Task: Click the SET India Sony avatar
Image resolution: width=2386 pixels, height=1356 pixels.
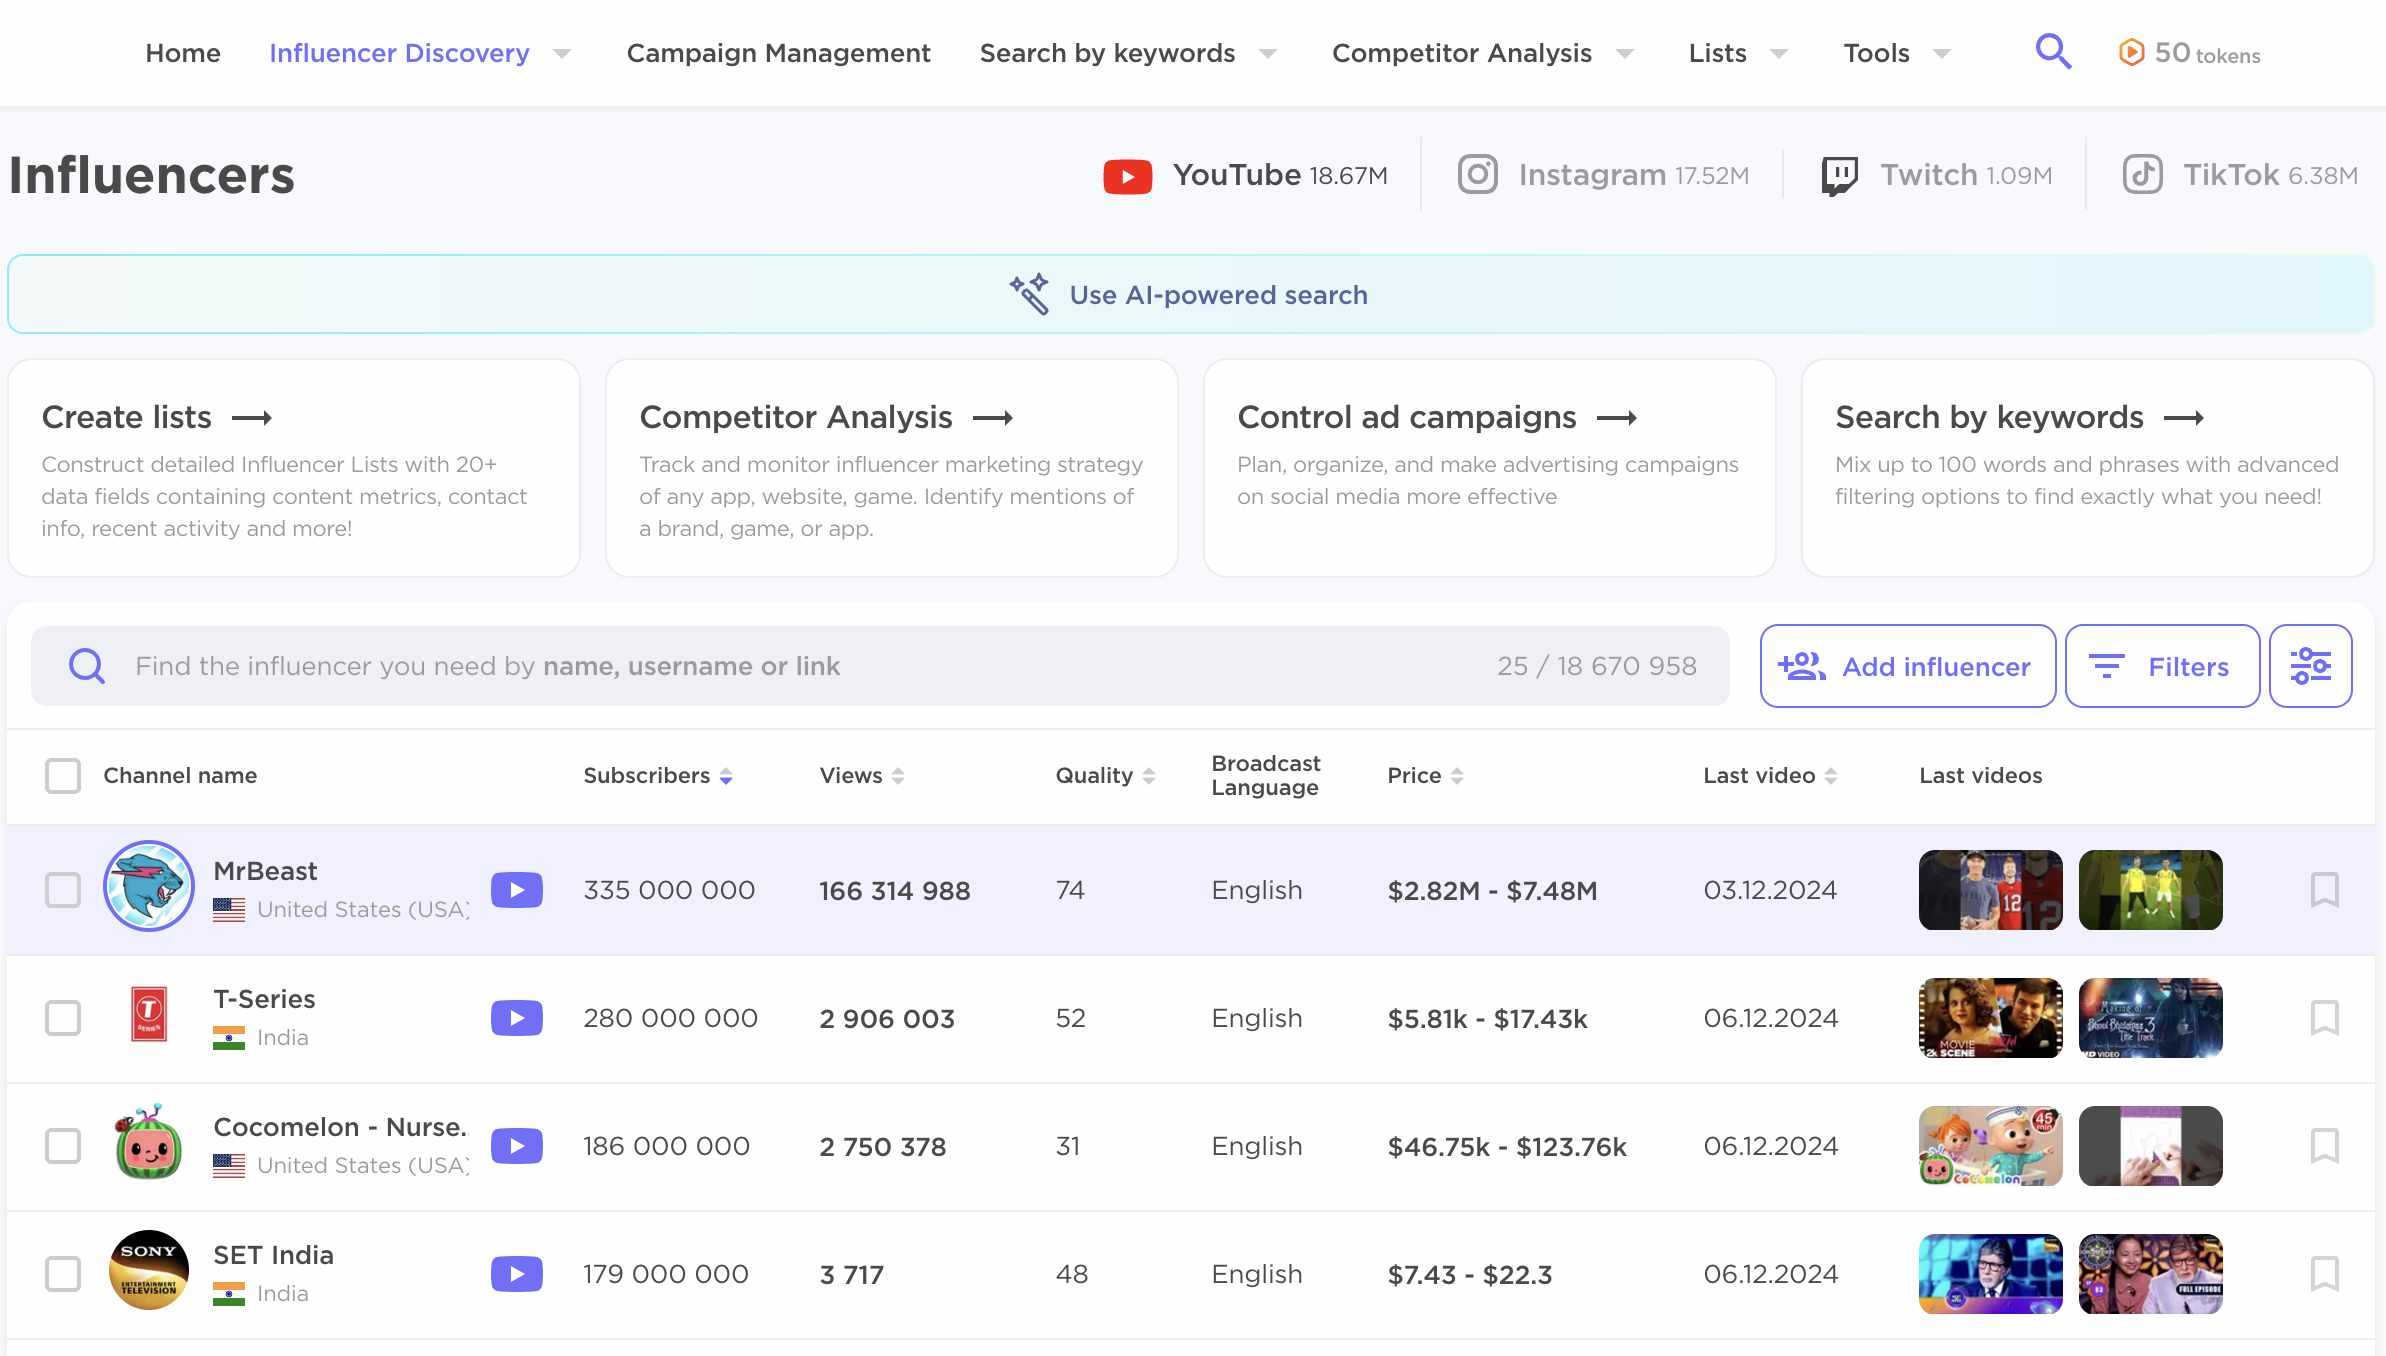Action: 149,1270
